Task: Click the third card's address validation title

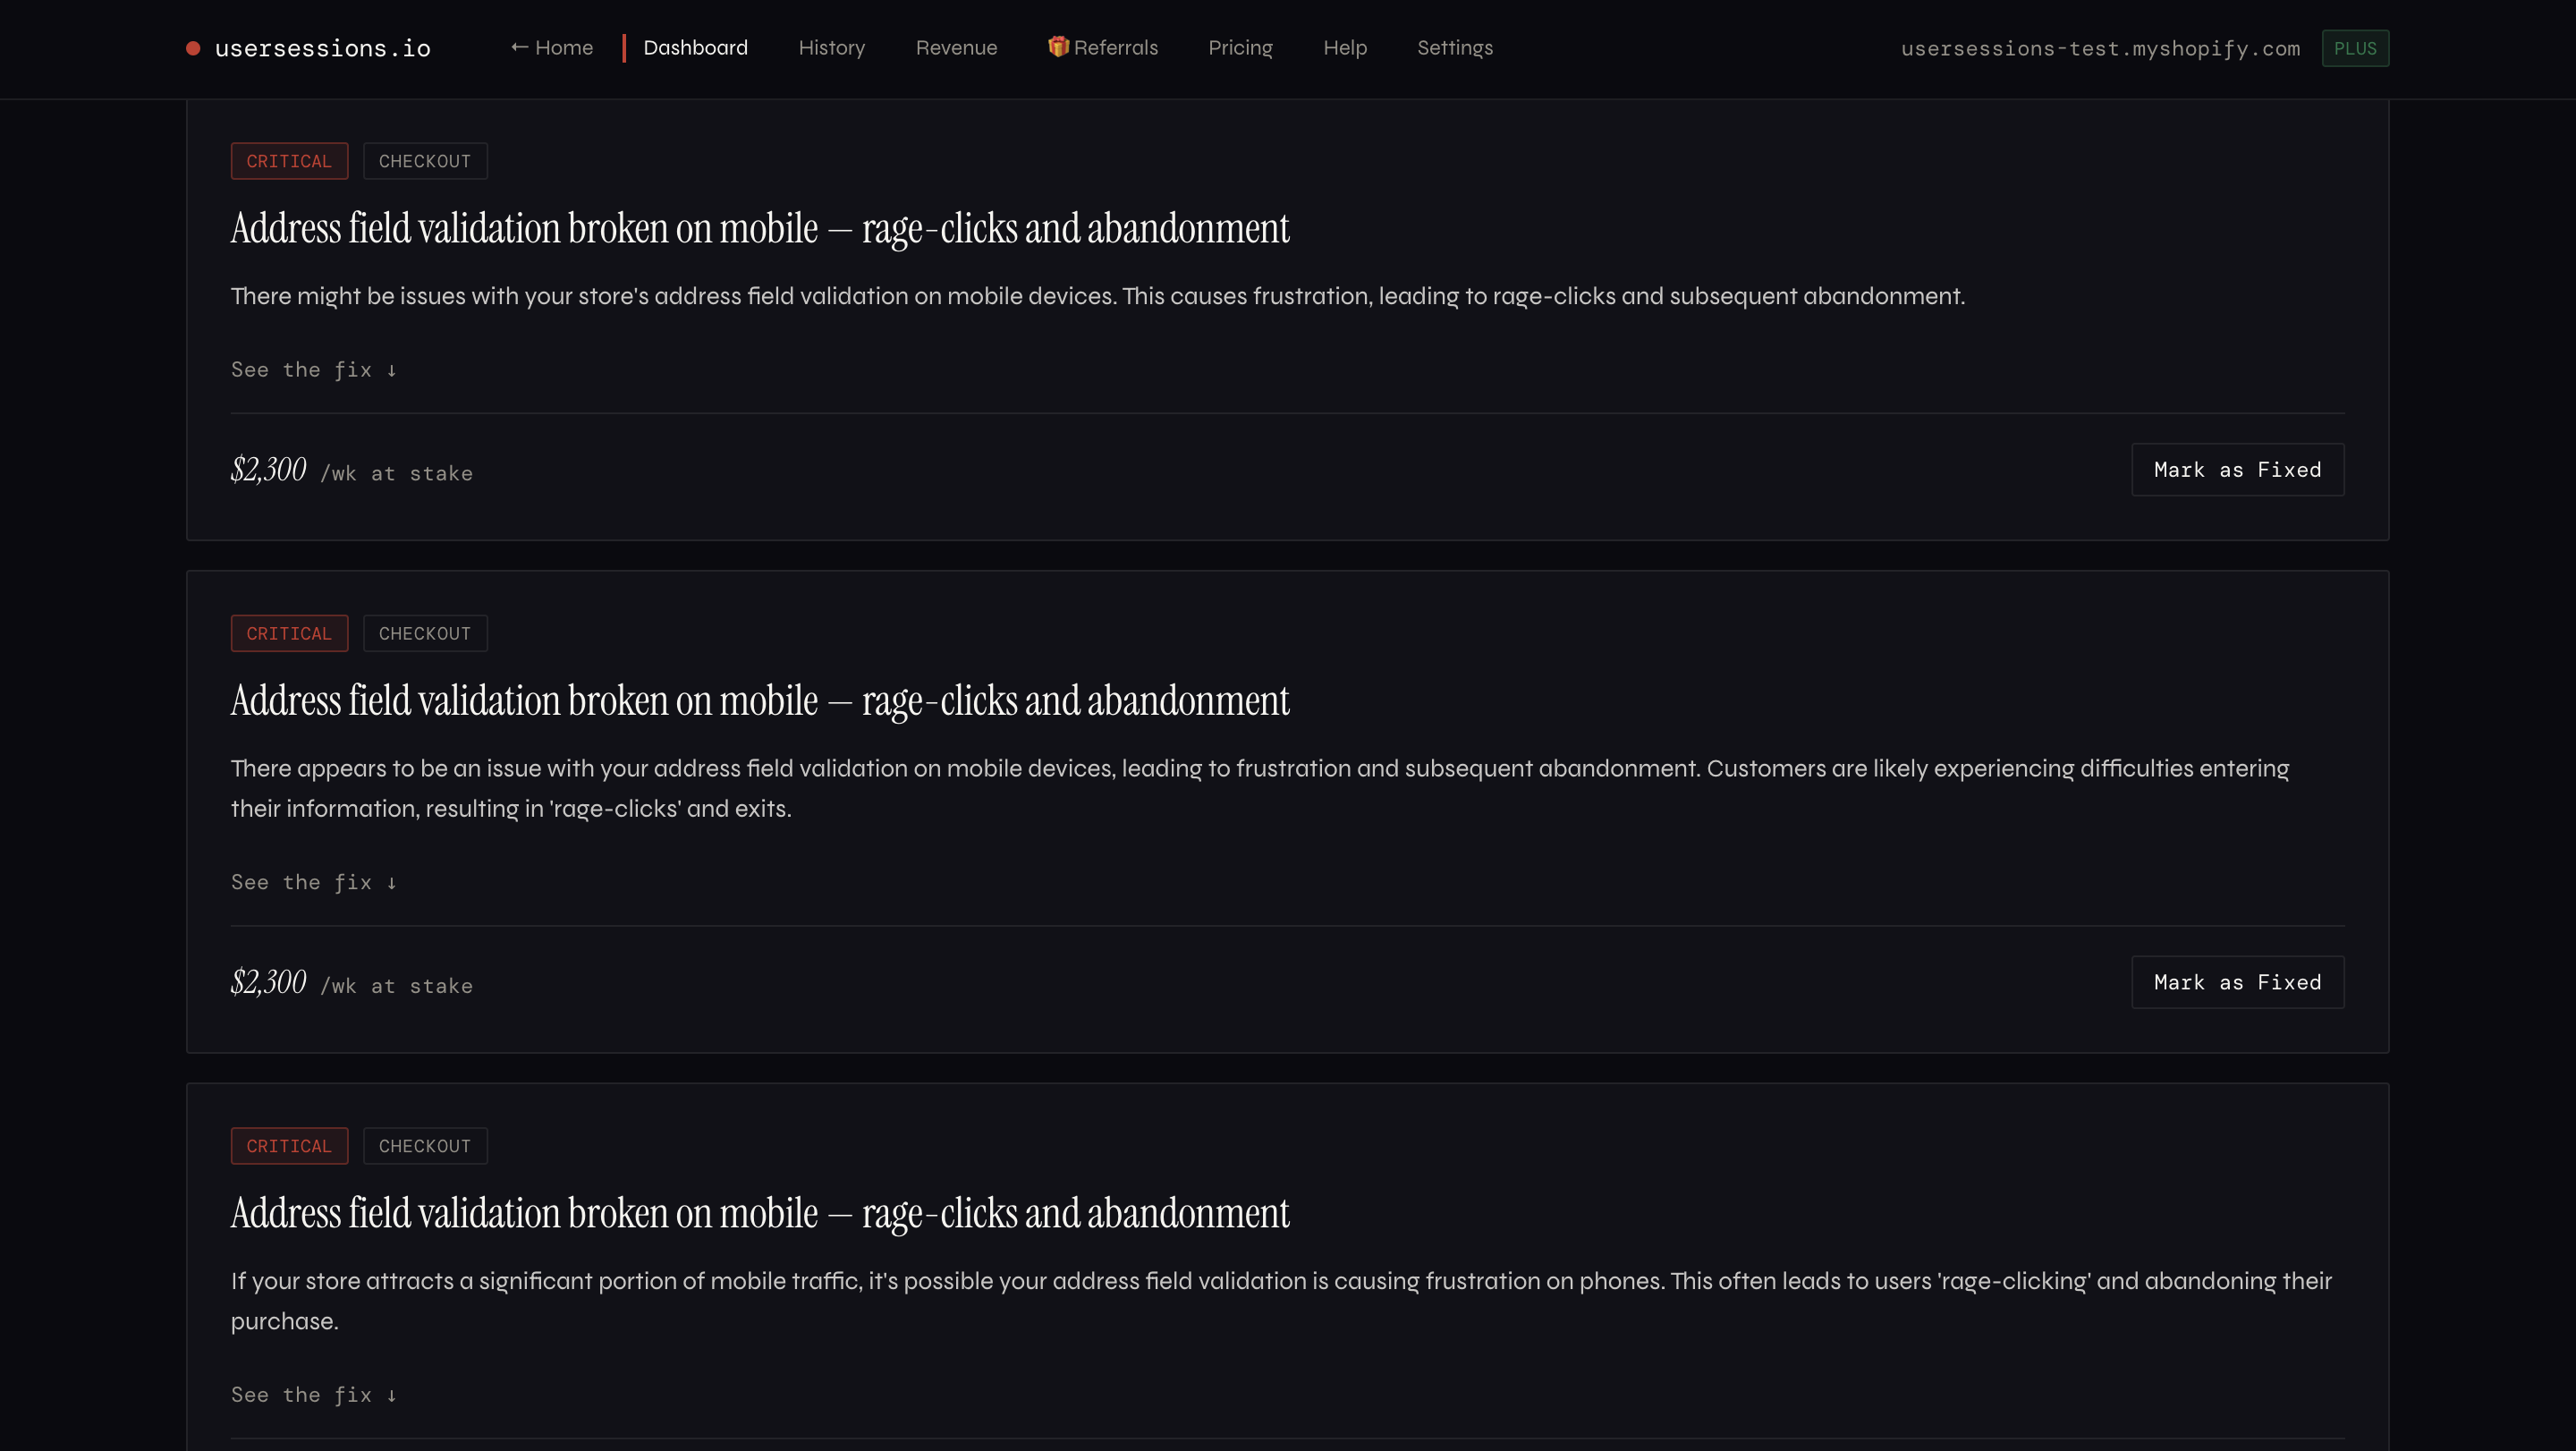Action: coord(760,1214)
